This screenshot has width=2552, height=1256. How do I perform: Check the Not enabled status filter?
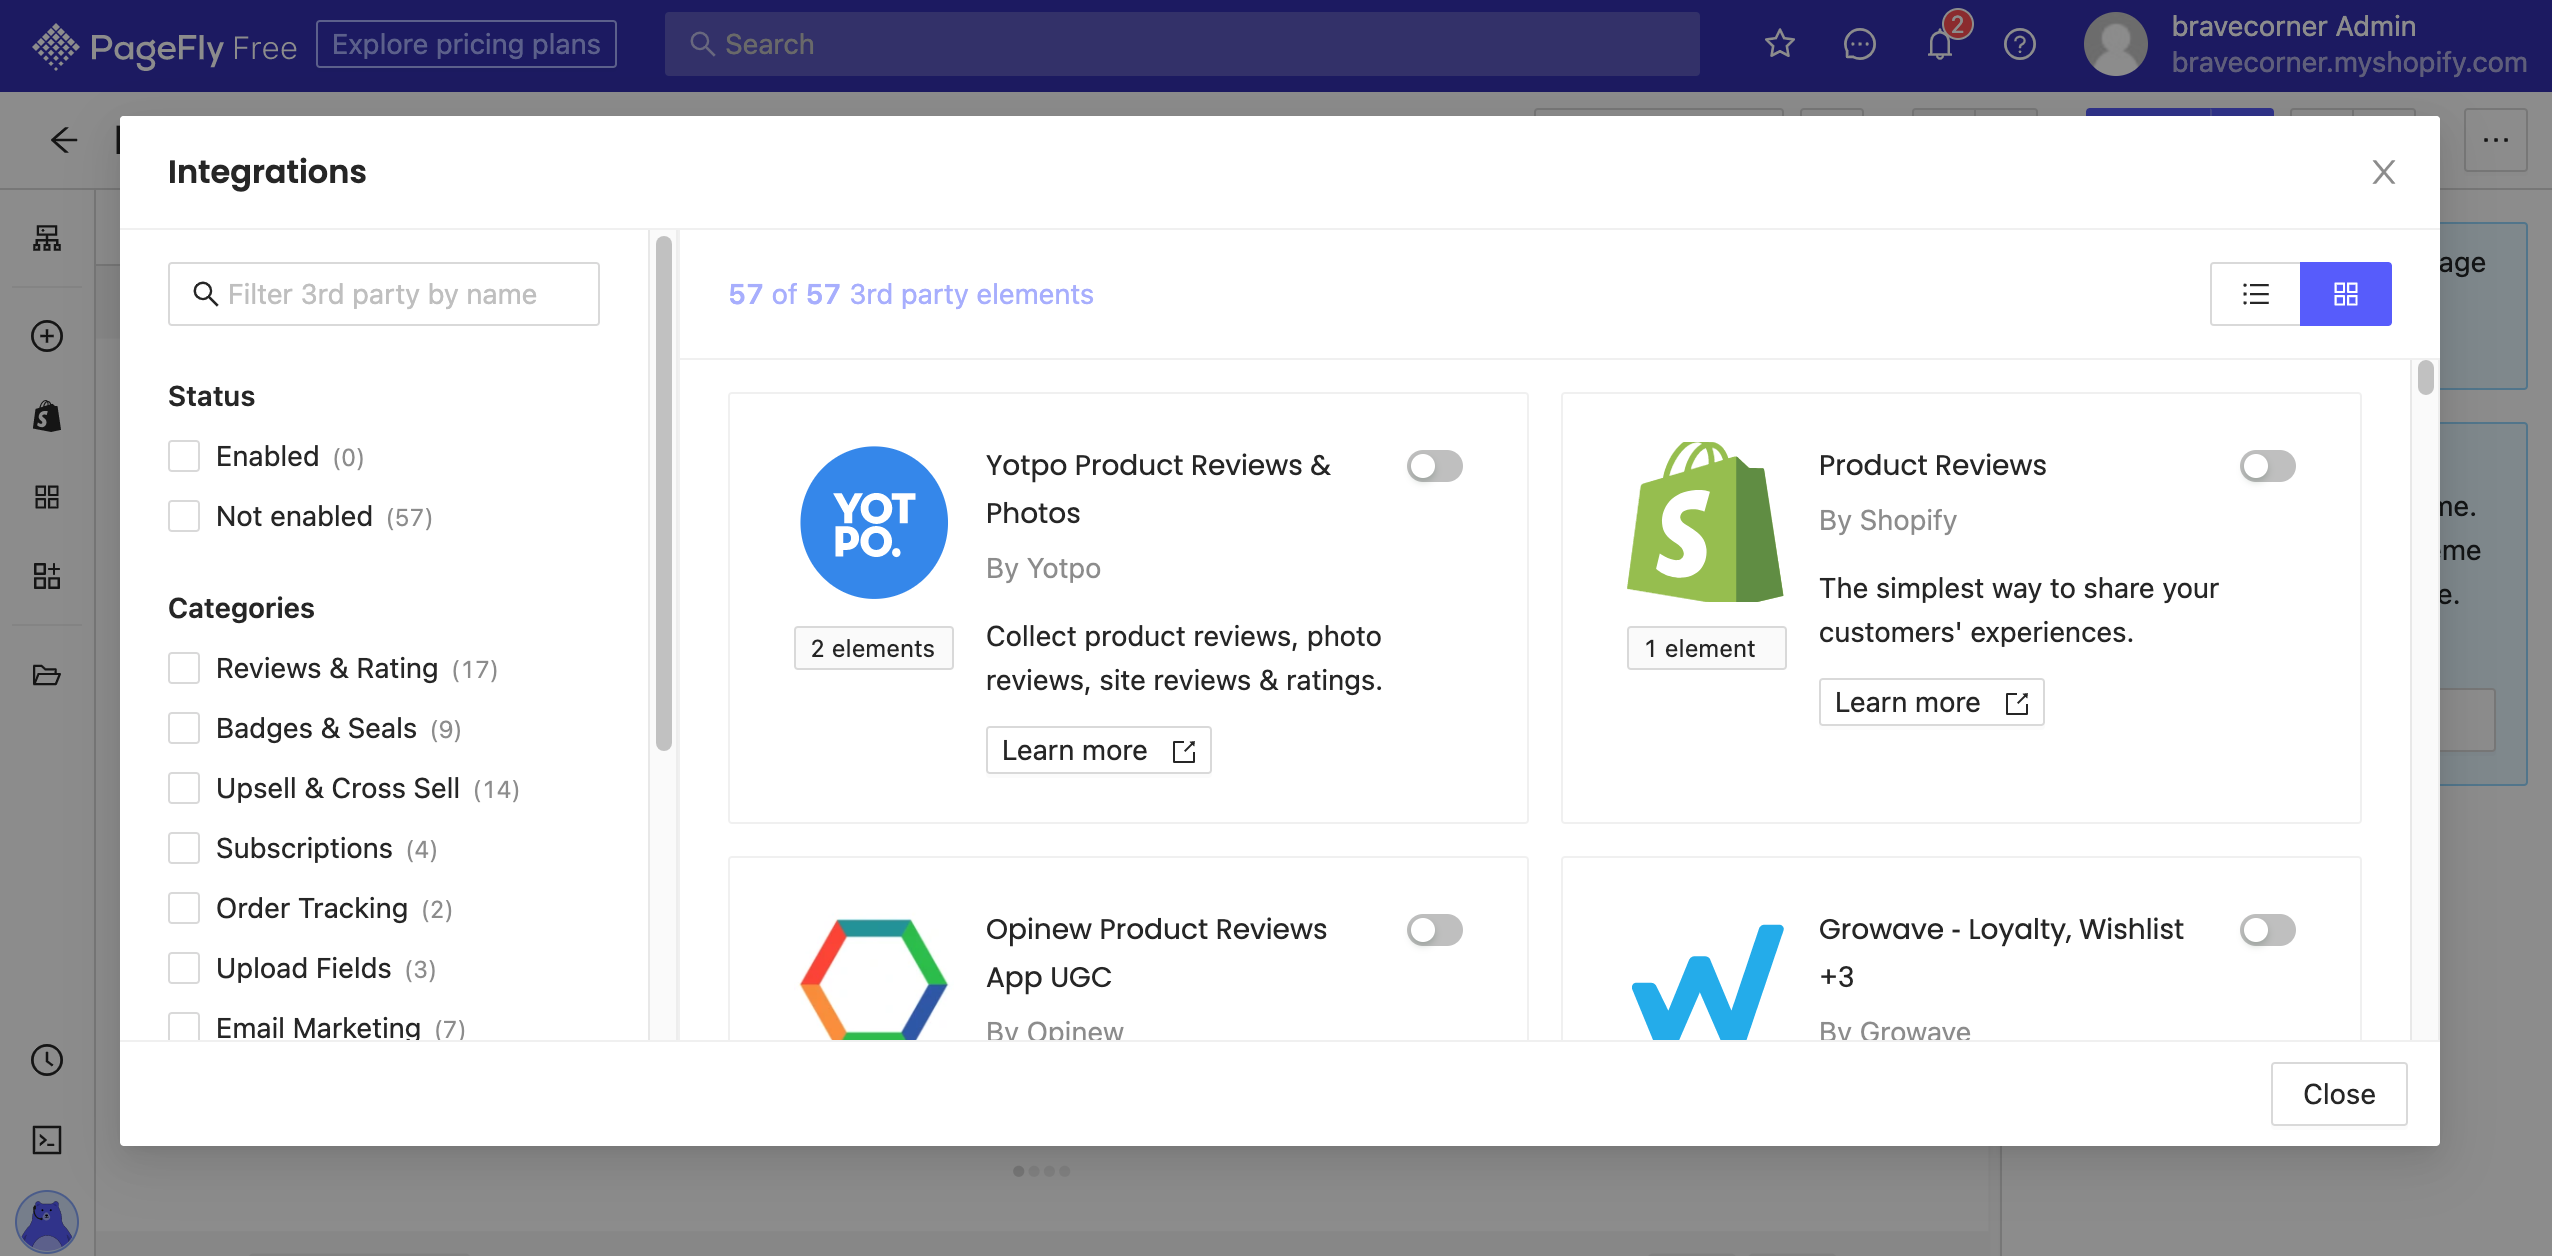pyautogui.click(x=184, y=516)
